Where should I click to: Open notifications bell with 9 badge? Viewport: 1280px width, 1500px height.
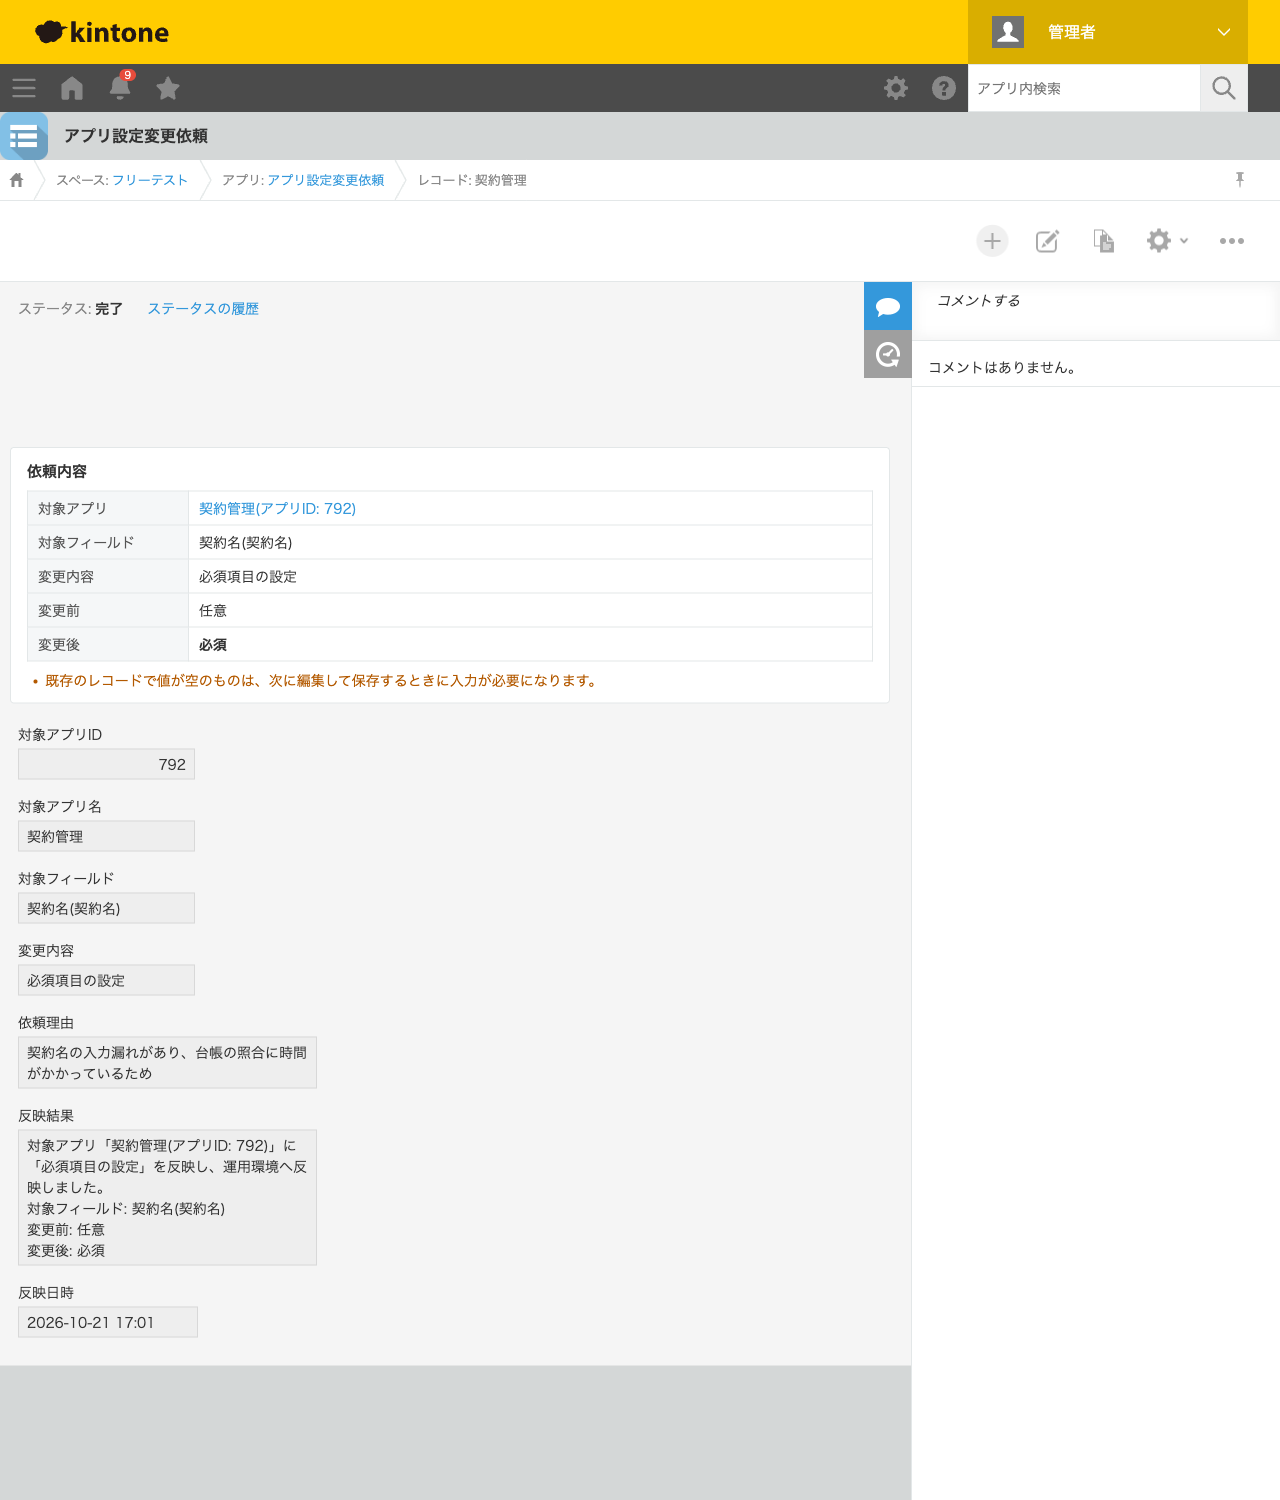(120, 87)
